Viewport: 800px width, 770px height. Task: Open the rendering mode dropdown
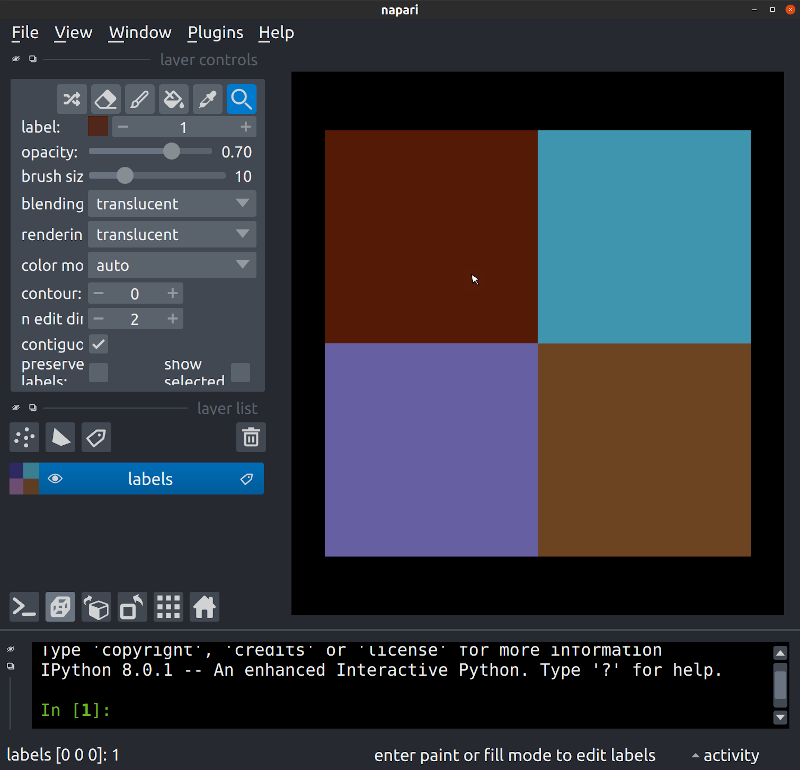coord(171,234)
